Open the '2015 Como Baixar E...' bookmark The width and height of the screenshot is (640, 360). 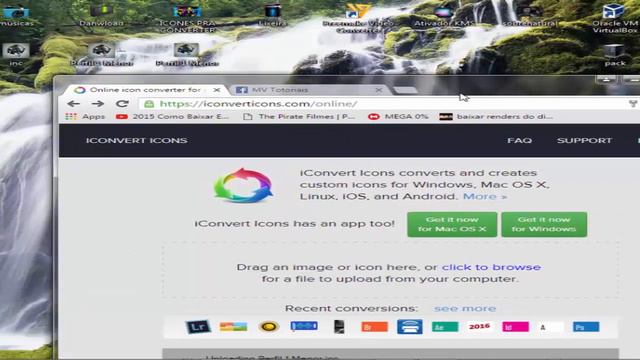pos(172,117)
